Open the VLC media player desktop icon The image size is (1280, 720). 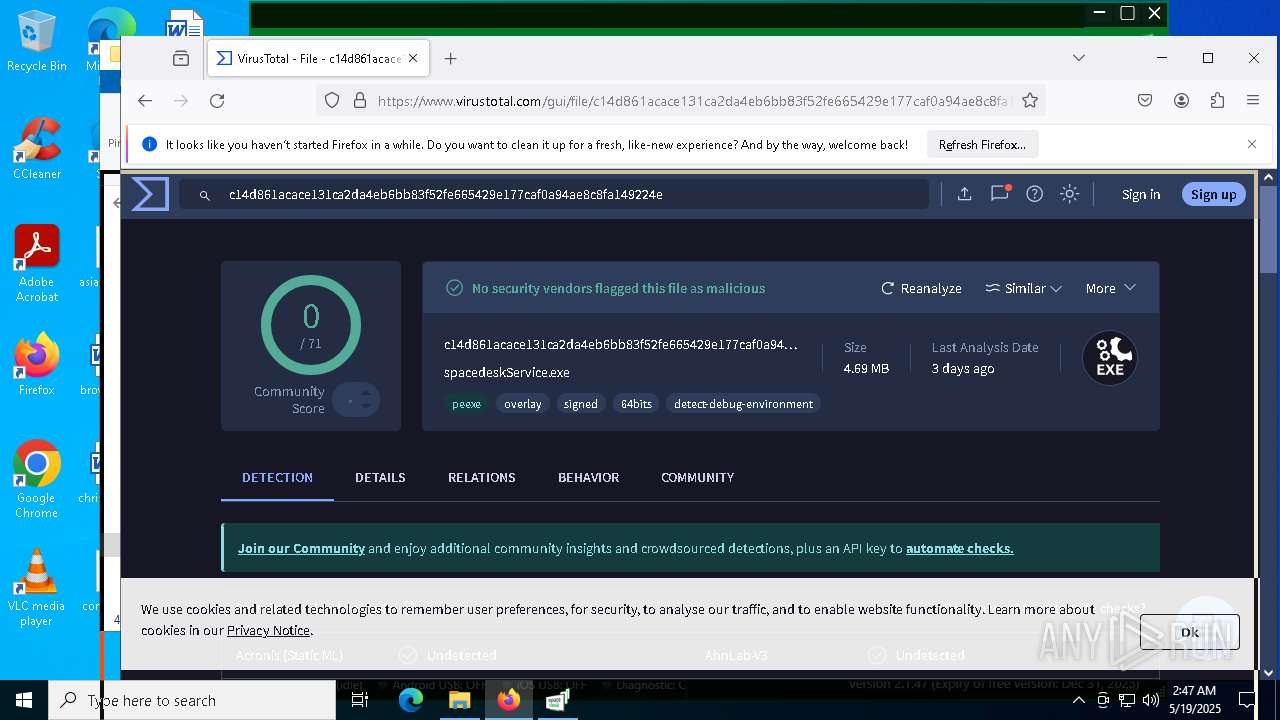point(37,588)
